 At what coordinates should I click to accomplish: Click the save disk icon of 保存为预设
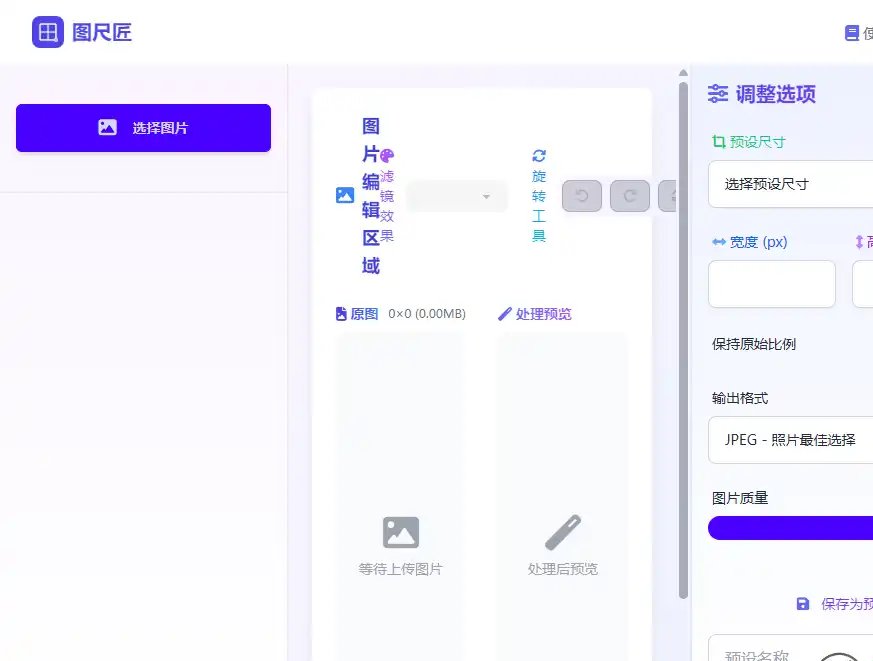(x=803, y=604)
